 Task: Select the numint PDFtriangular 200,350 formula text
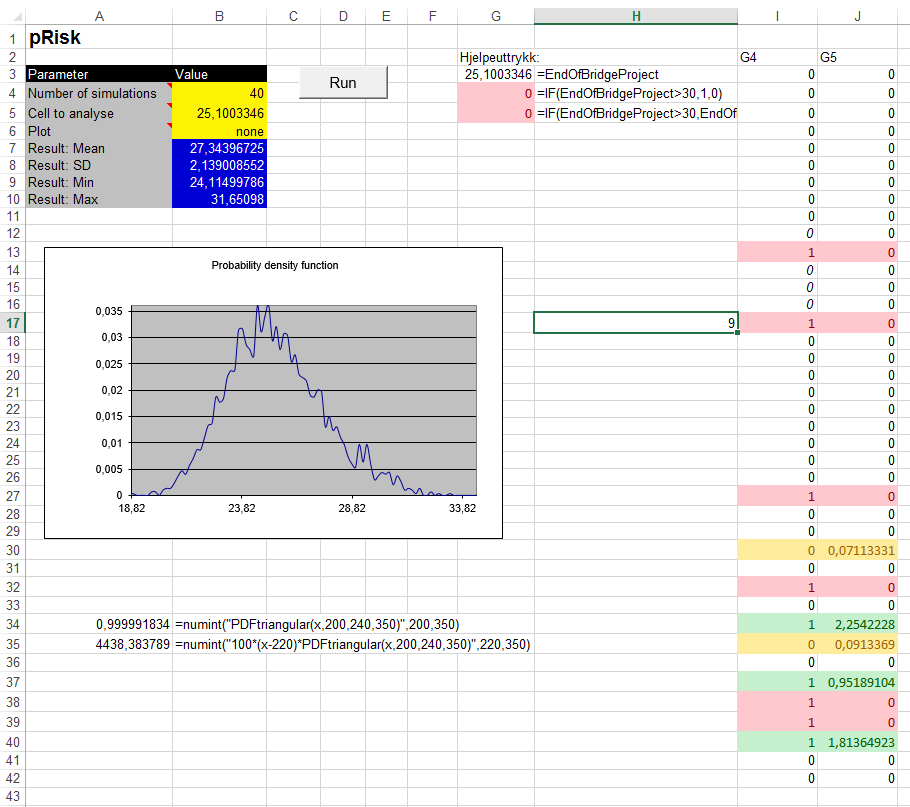click(317, 624)
